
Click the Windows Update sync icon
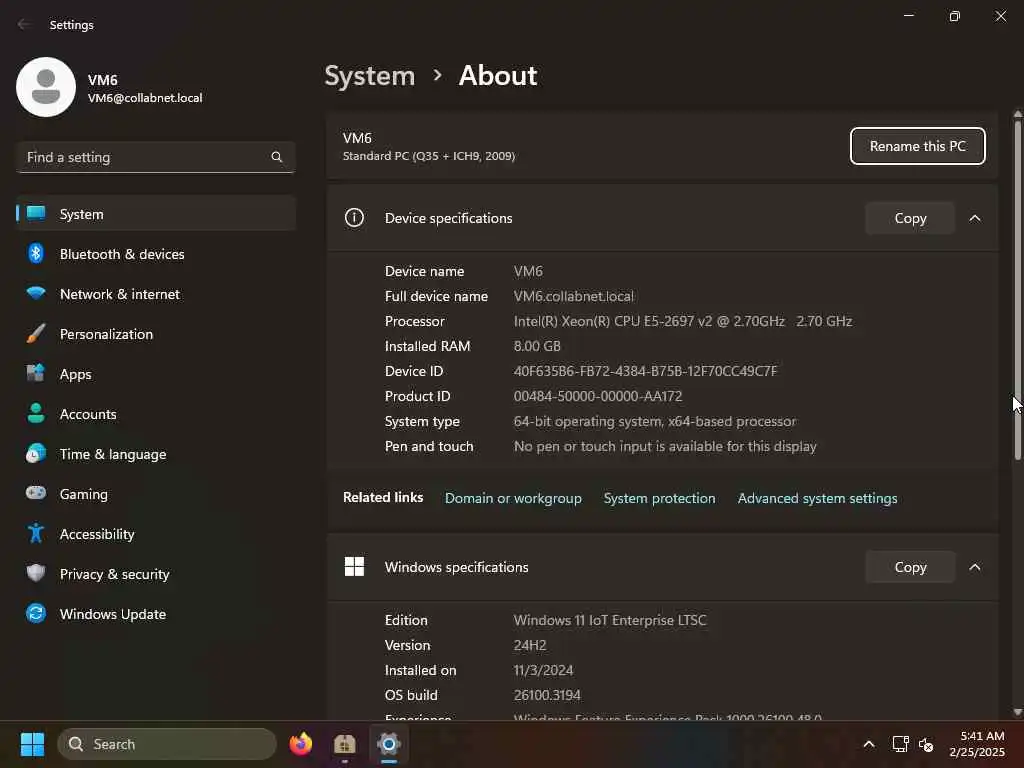36,613
